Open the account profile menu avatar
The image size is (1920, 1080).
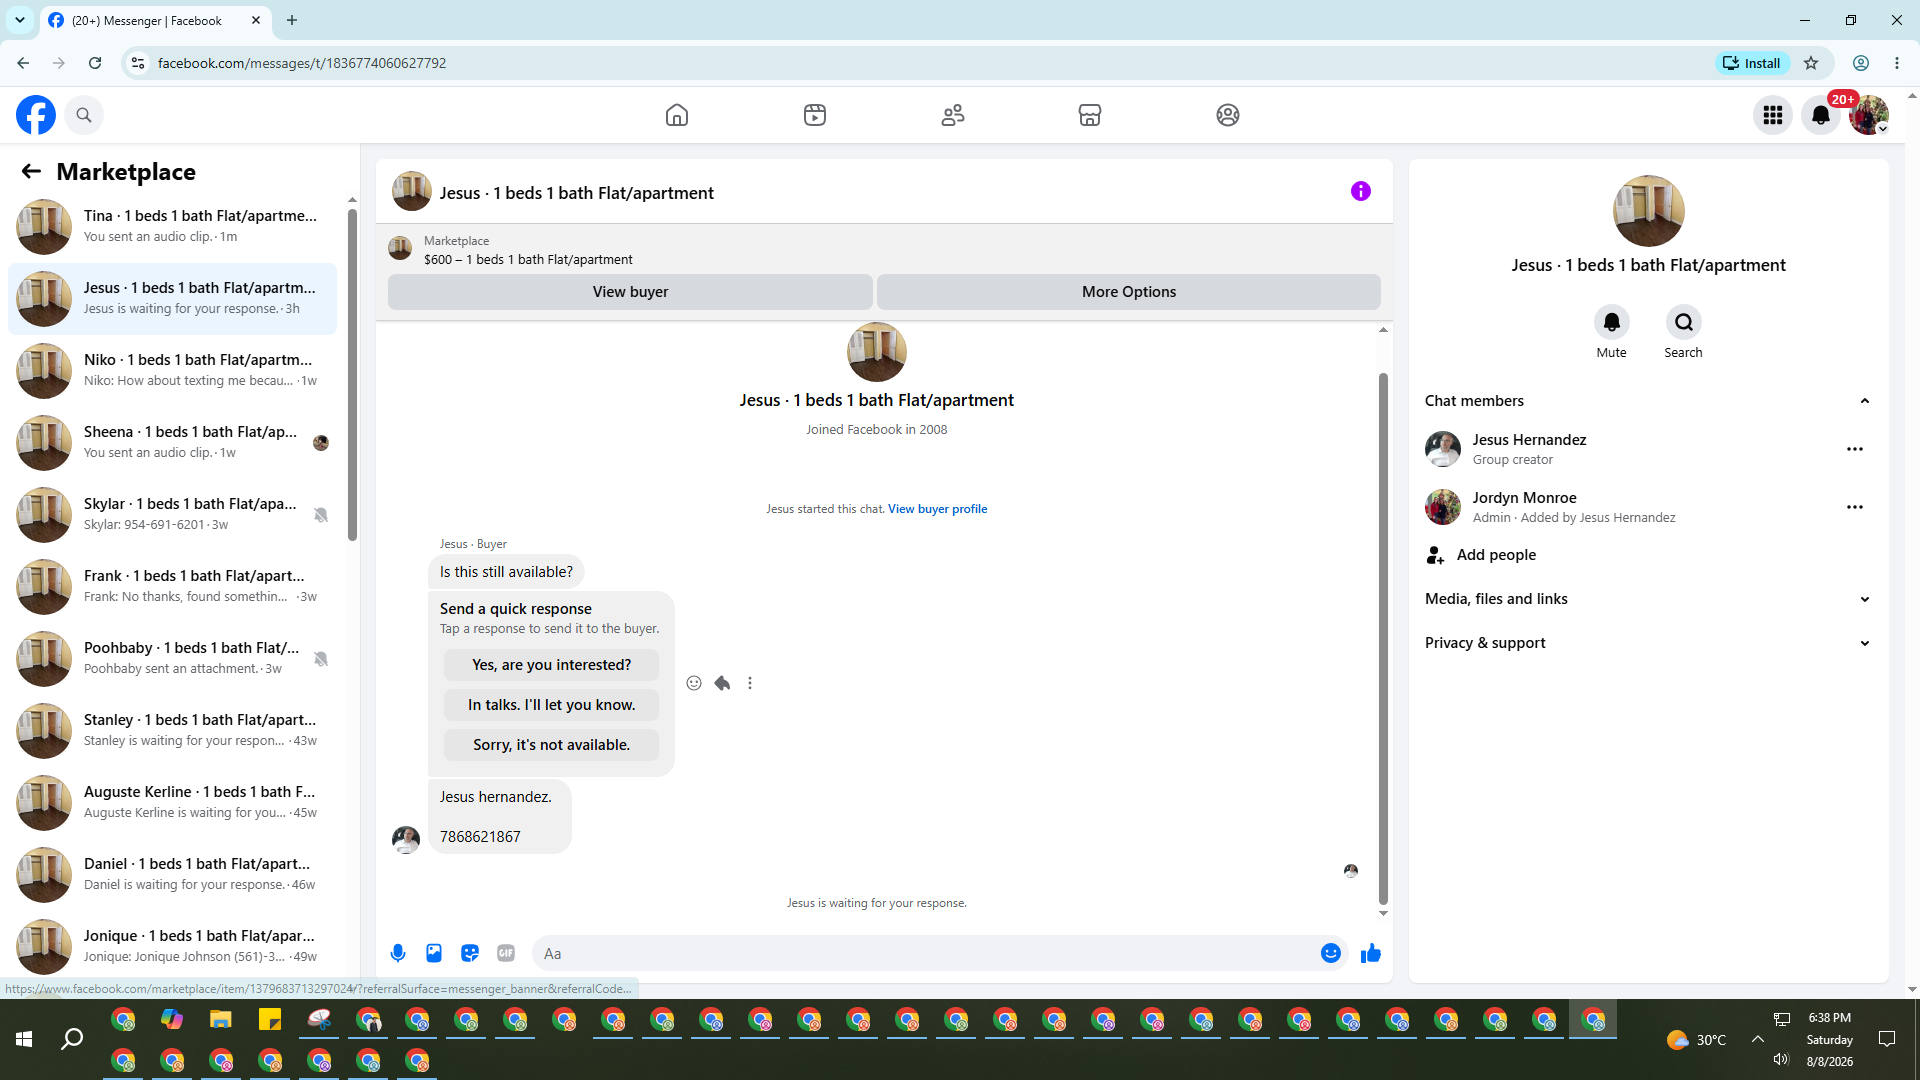pos(1869,115)
